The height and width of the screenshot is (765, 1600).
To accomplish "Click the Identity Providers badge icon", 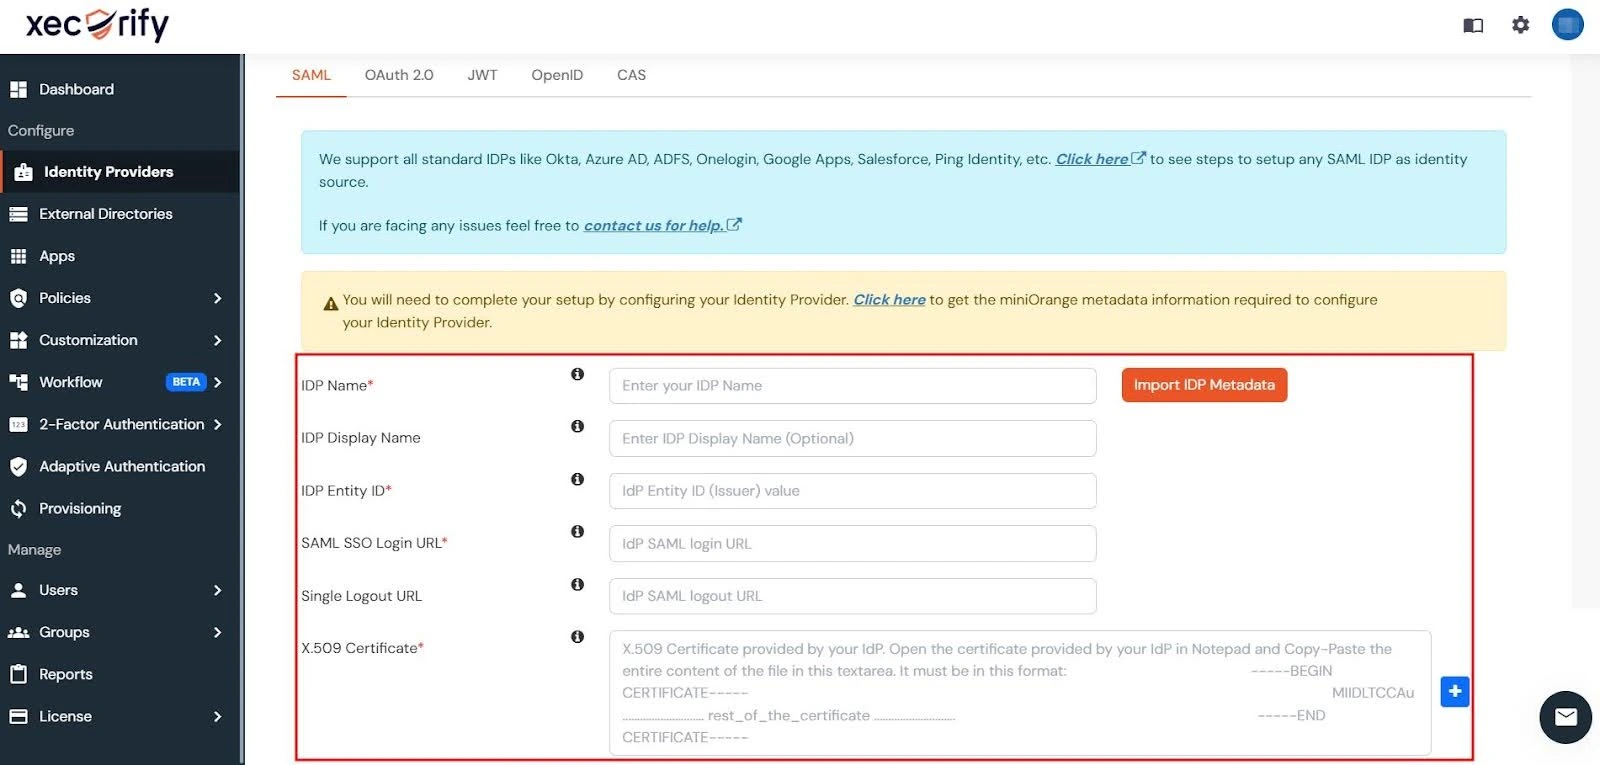I will (24, 172).
